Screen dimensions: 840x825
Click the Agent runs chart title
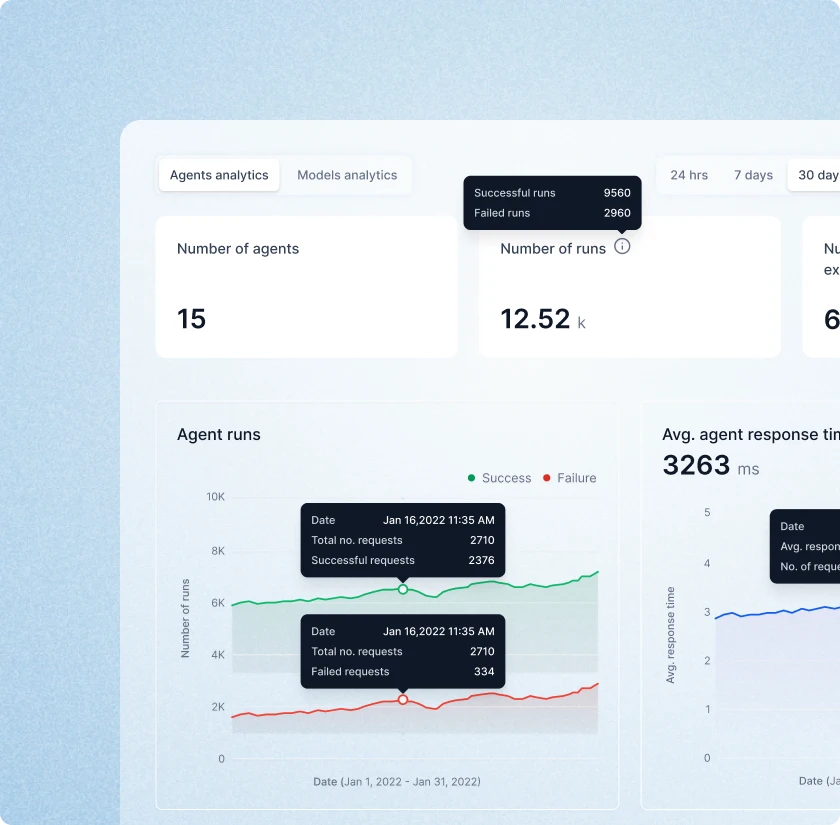point(218,435)
